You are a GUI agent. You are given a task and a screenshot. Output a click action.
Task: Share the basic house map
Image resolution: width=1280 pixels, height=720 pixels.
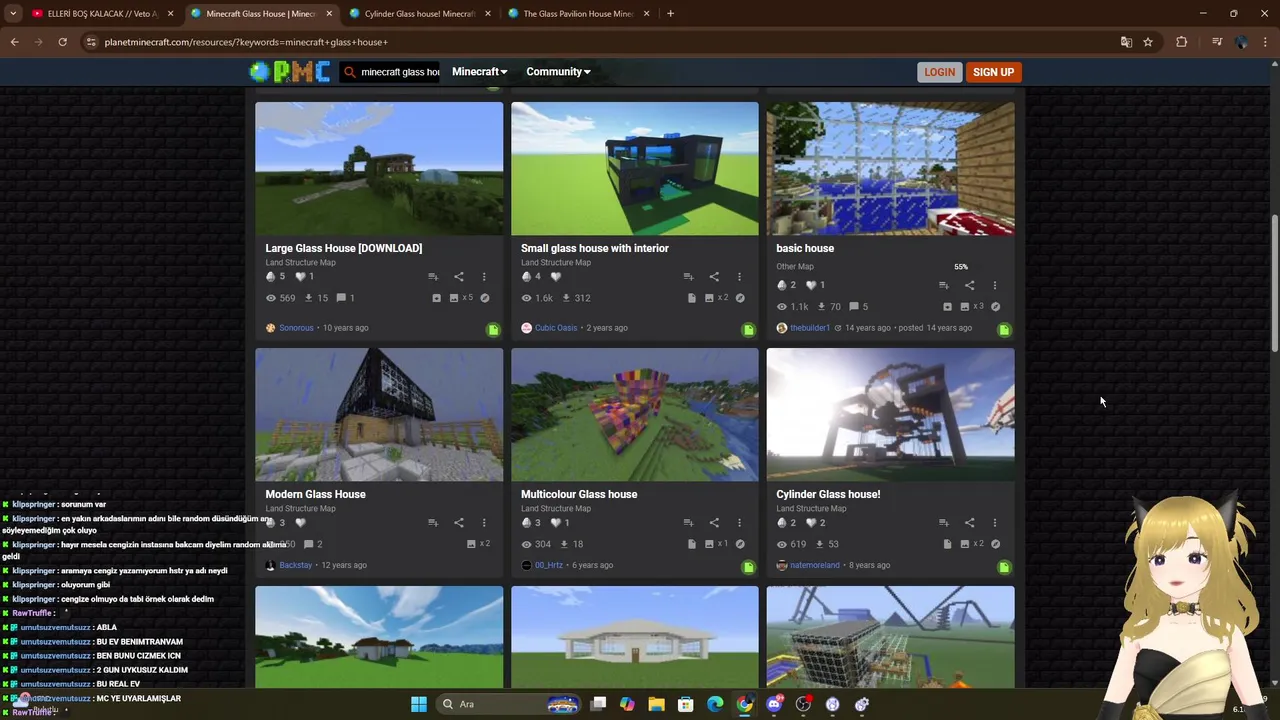969,285
